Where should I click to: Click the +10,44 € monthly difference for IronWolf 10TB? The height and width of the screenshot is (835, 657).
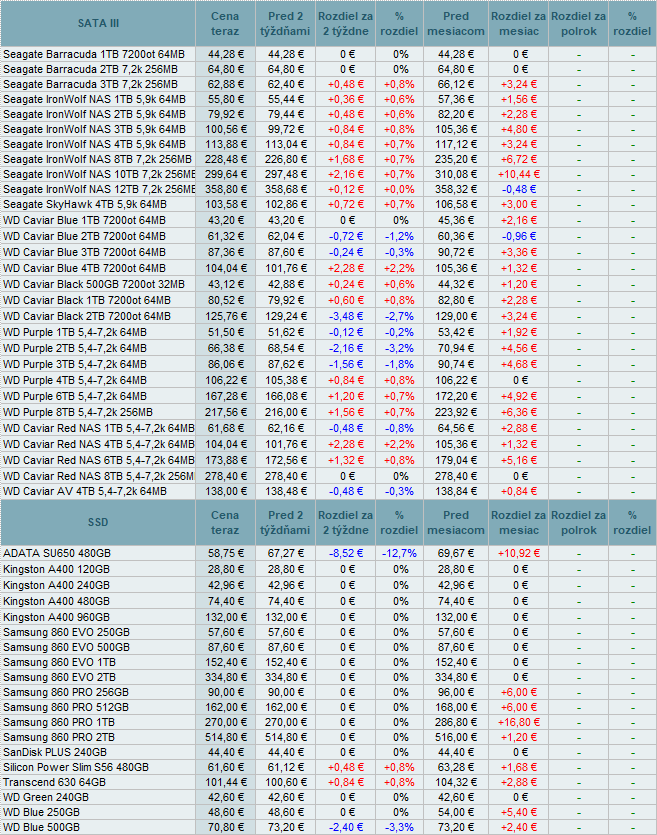point(519,174)
